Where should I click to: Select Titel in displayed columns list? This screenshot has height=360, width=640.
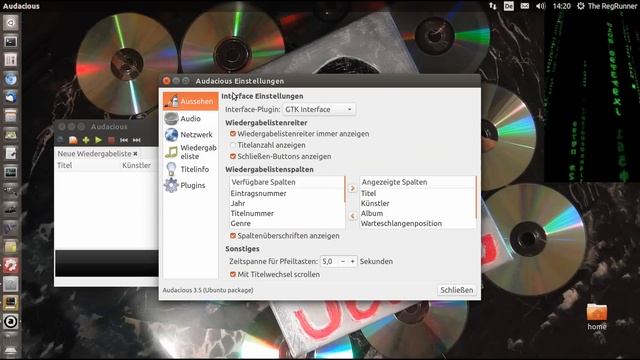click(418, 193)
